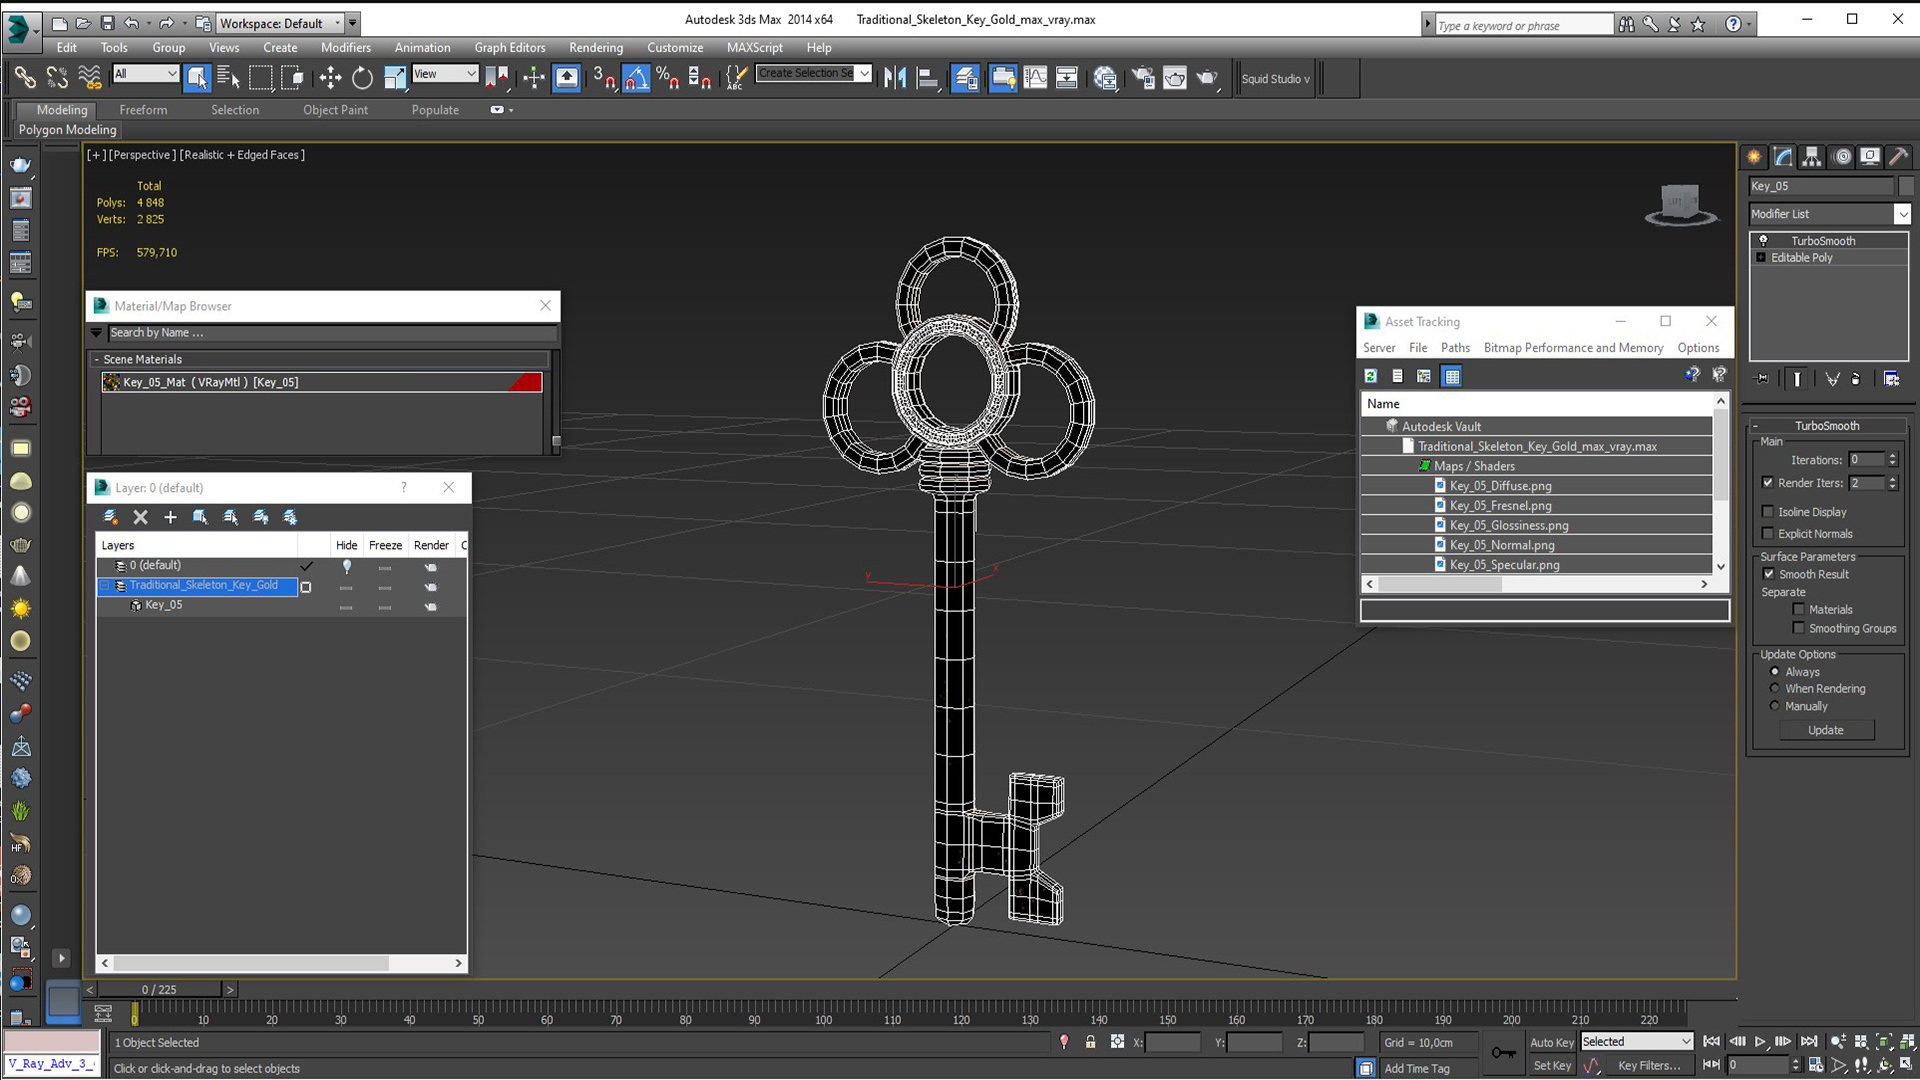
Task: Click Delete layer X icon in Layer window
Action: pyautogui.click(x=140, y=517)
